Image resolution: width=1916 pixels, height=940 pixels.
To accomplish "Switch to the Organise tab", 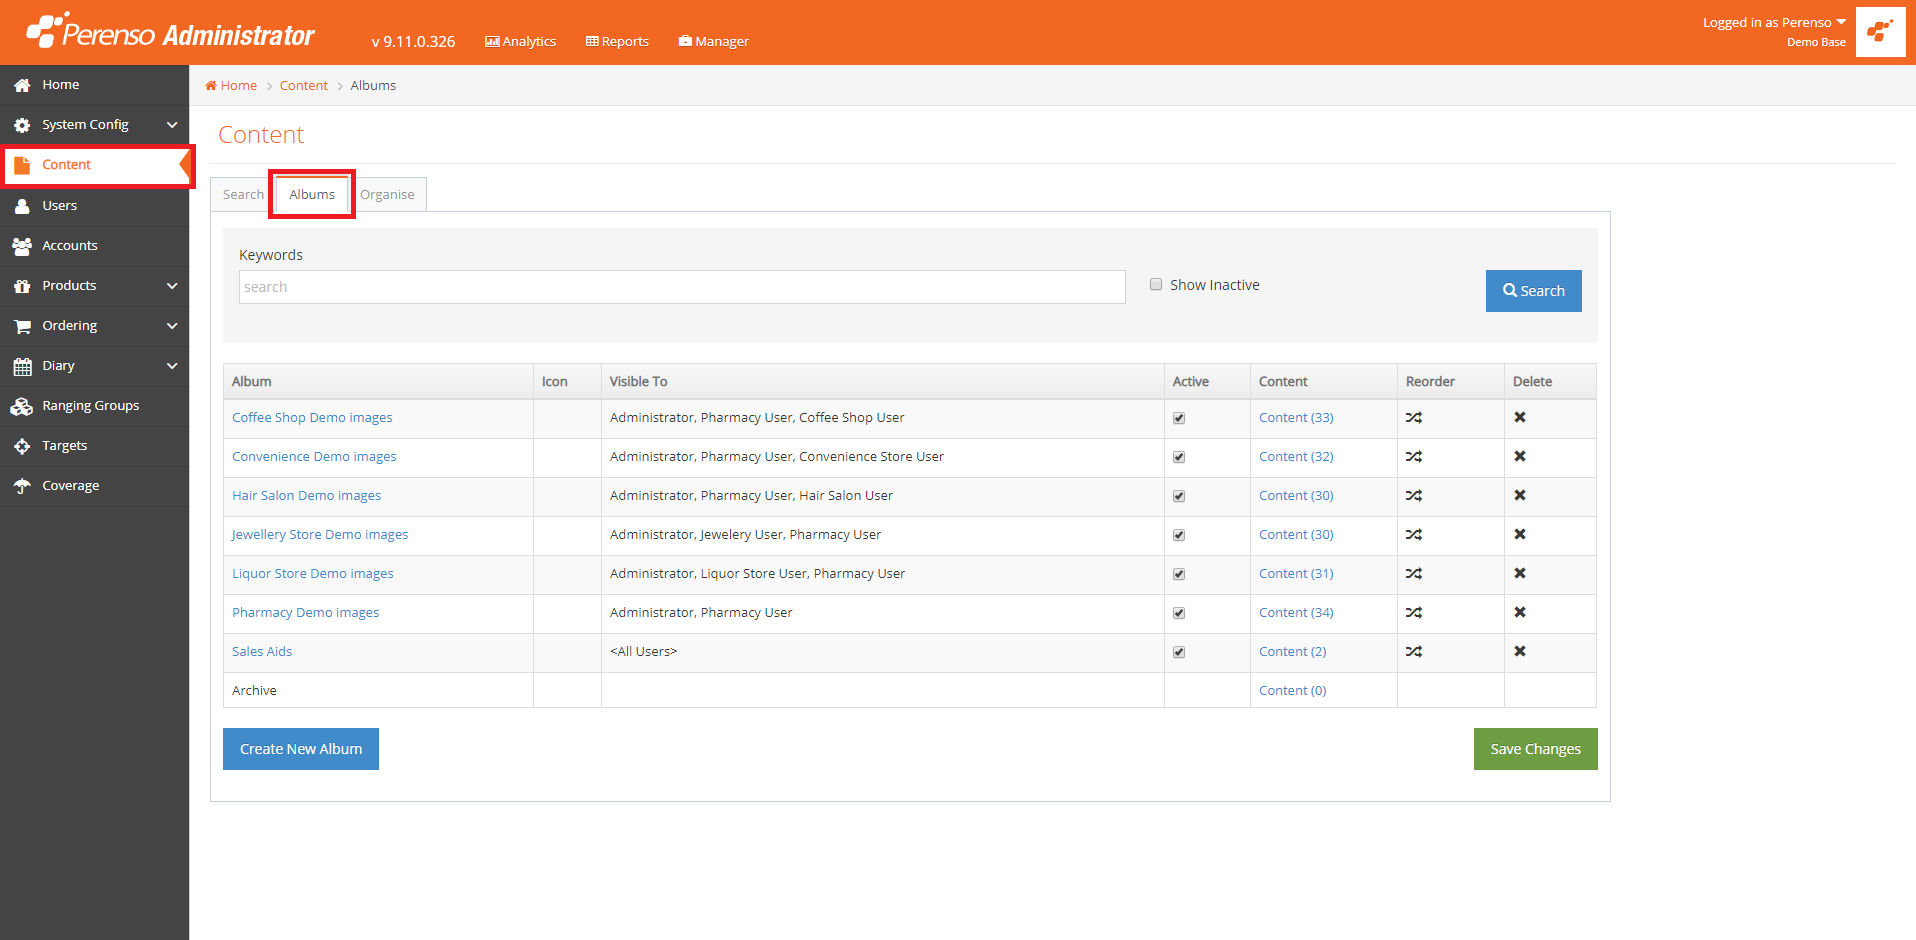I will (x=387, y=195).
